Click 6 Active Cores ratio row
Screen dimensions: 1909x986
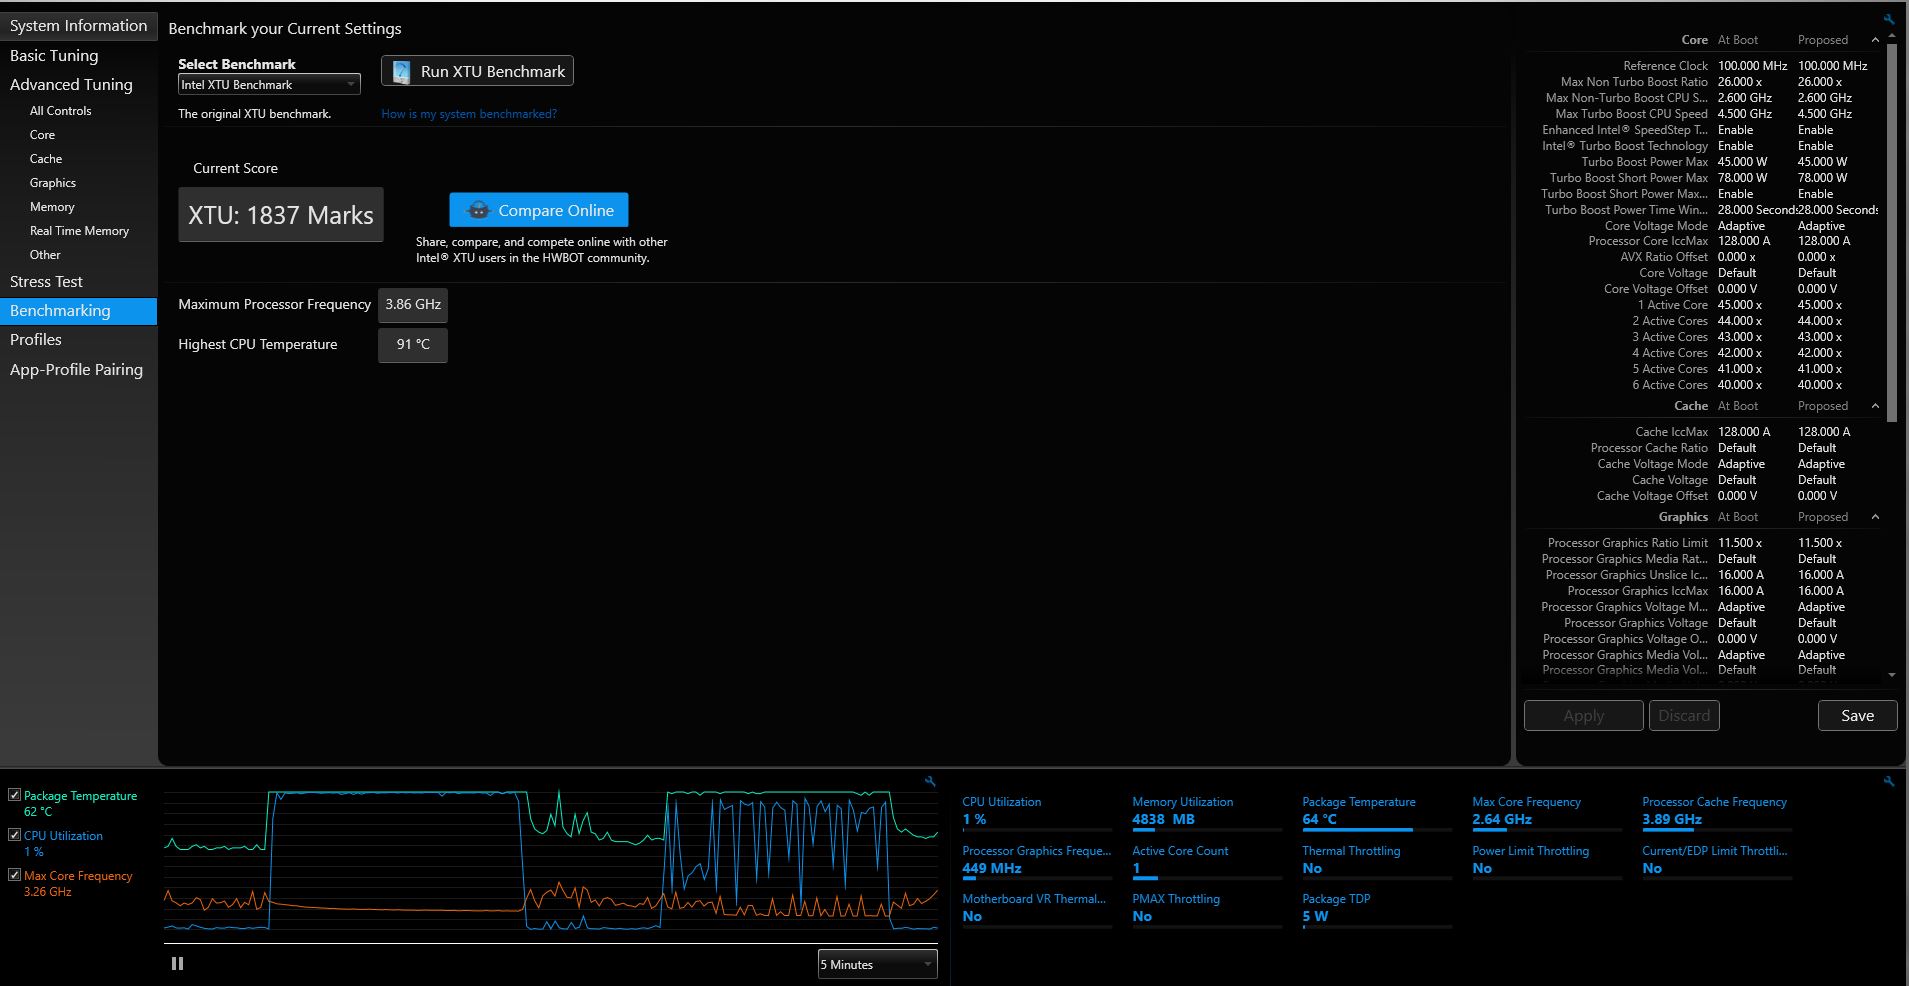(1704, 385)
